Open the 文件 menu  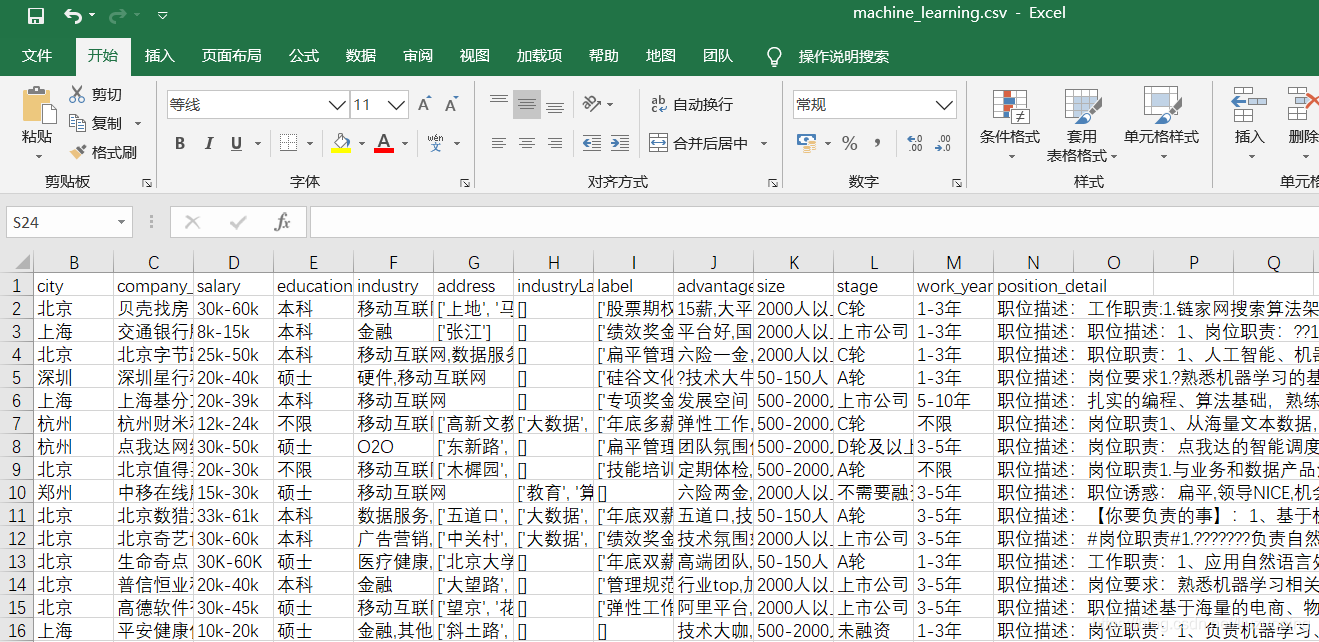(x=37, y=56)
